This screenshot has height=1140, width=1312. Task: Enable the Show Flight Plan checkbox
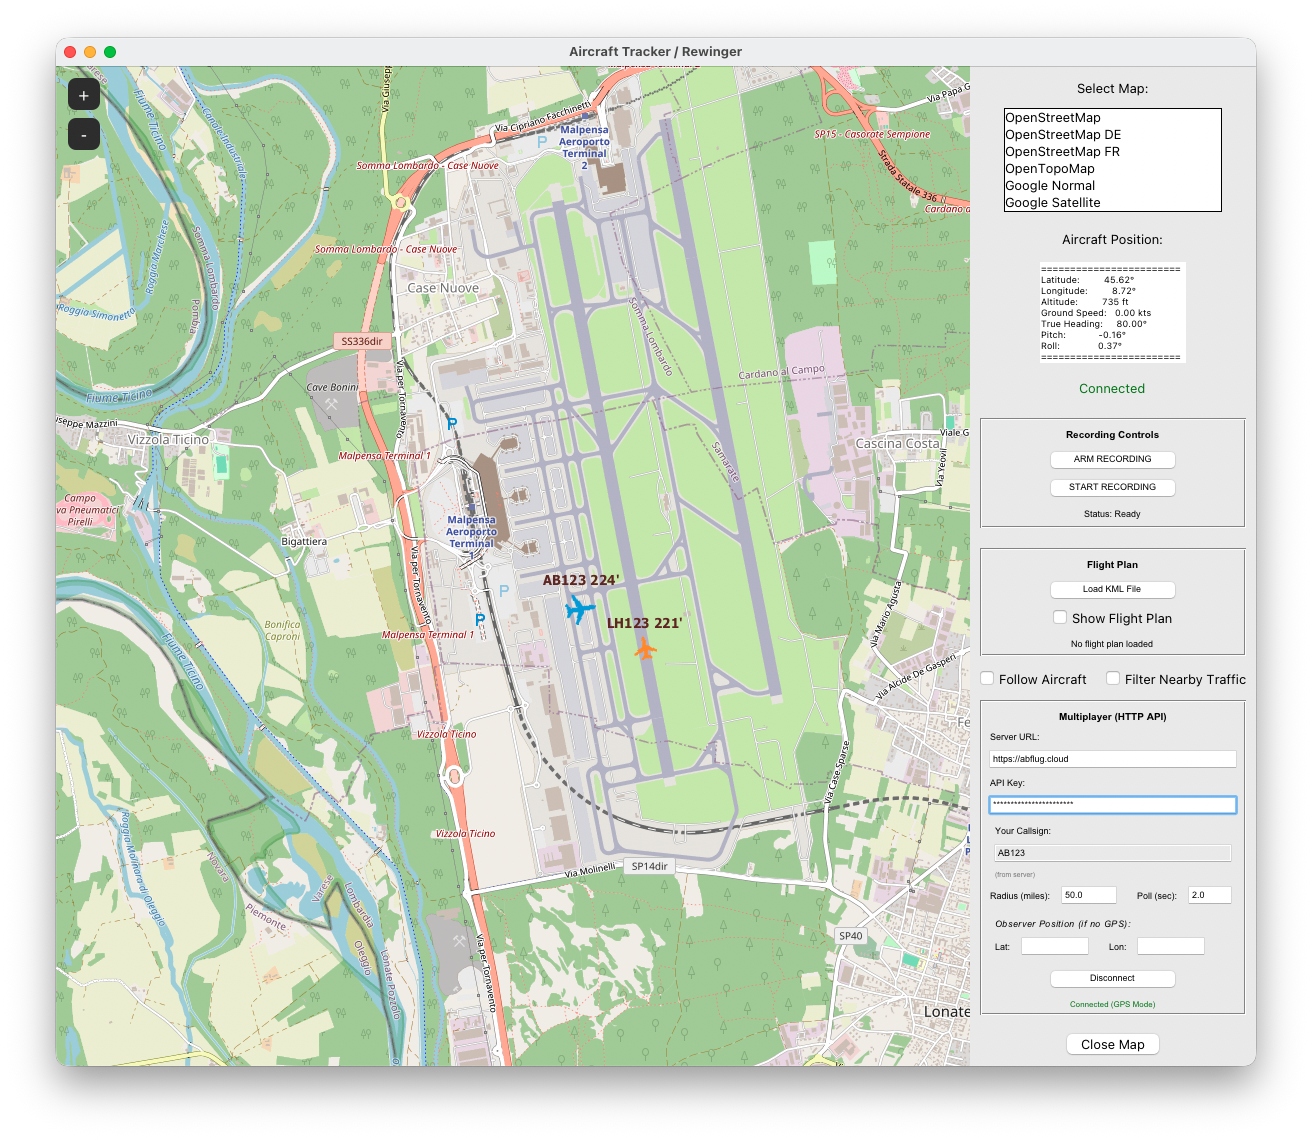pos(1060,617)
